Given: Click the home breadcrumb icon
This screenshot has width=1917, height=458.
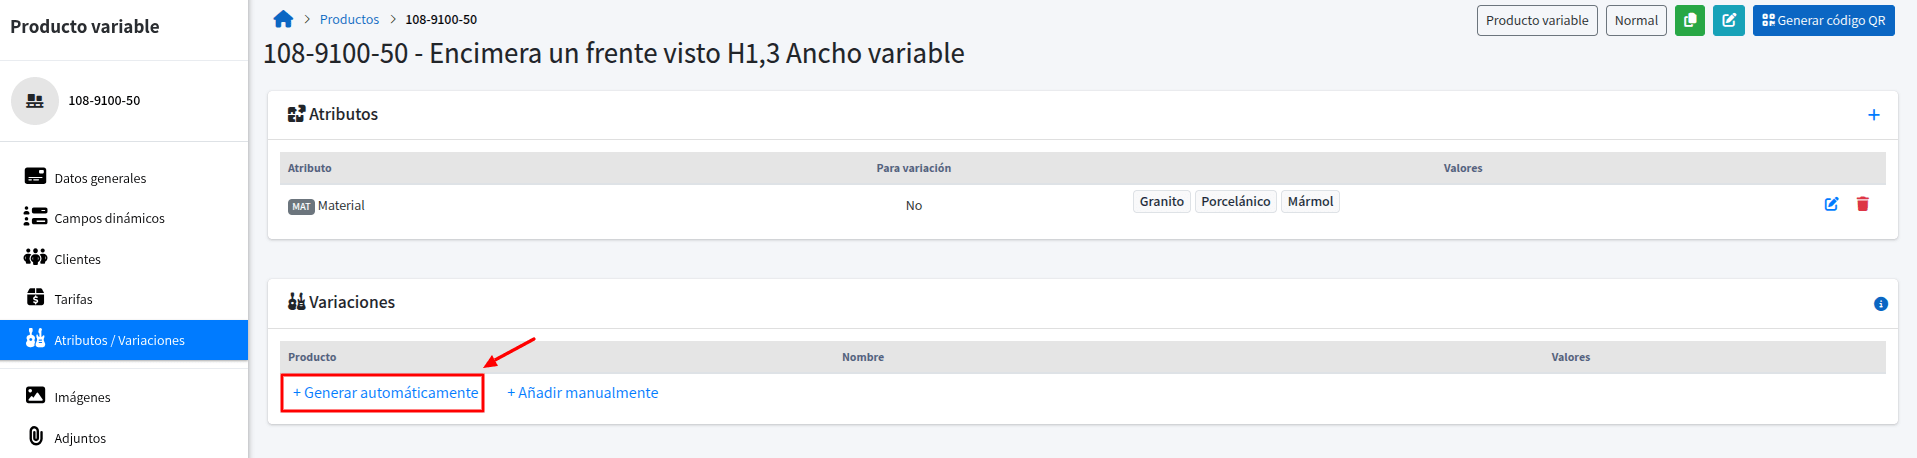Looking at the screenshot, I should coord(283,19).
